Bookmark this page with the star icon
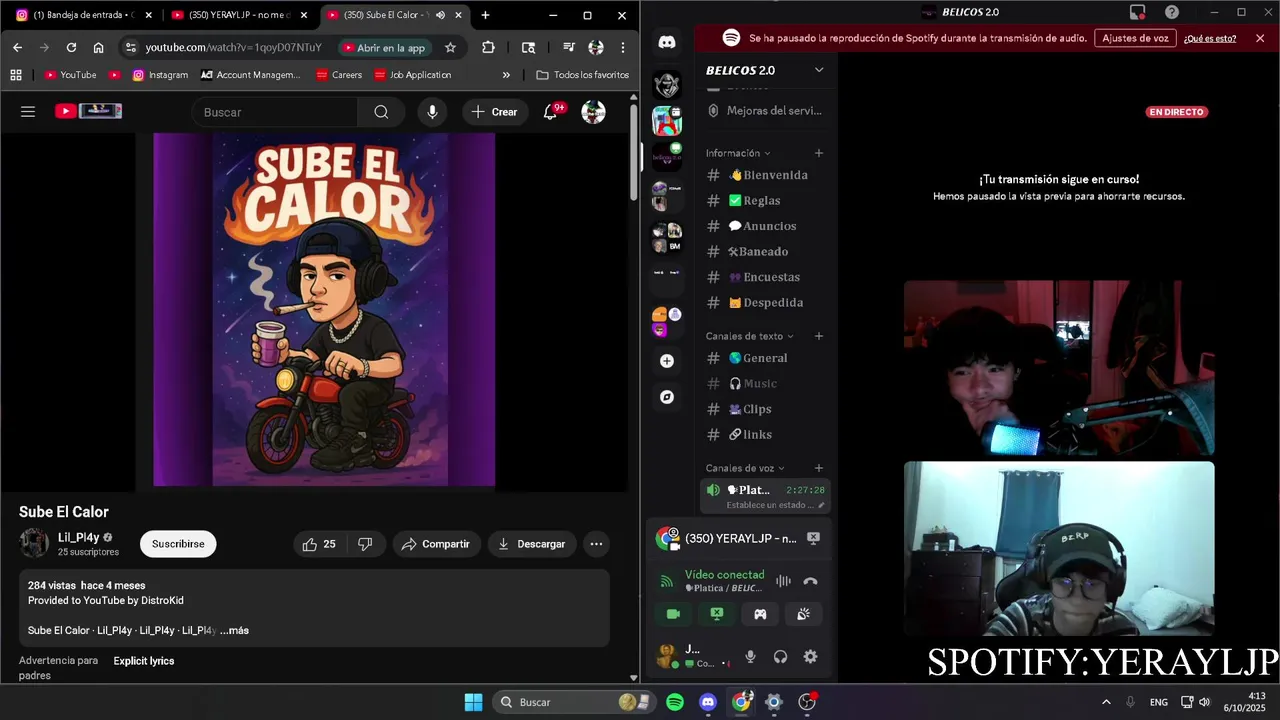The width and height of the screenshot is (1280, 720). [450, 47]
